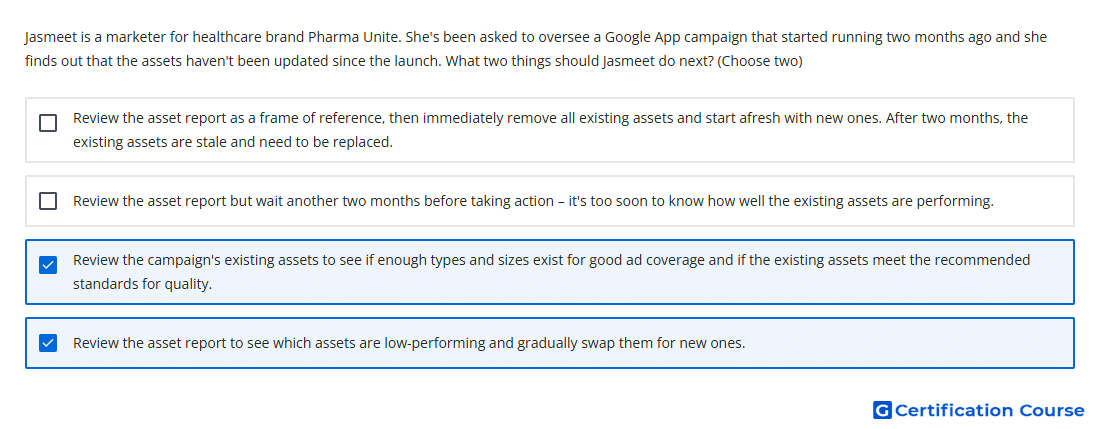
Task: Click the words 'standards for quality.'
Action: 142,285
